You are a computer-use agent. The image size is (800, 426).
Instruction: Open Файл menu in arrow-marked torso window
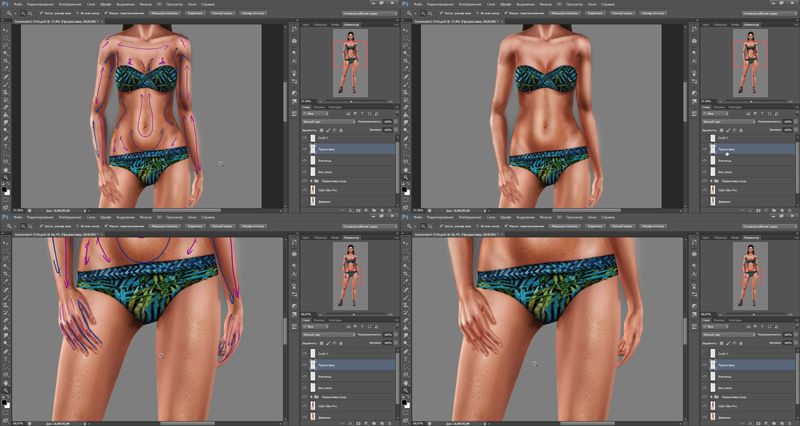(x=18, y=4)
